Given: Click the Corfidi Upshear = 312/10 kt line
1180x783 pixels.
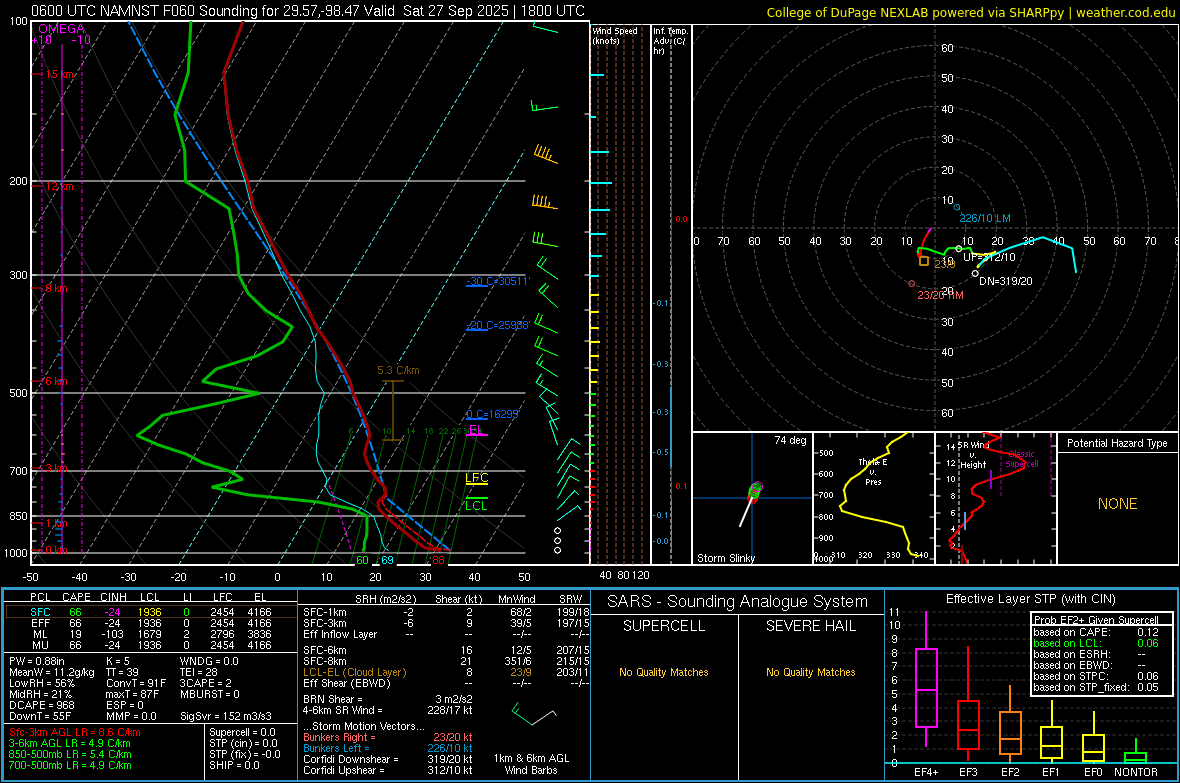Looking at the screenshot, I should pos(387,770).
